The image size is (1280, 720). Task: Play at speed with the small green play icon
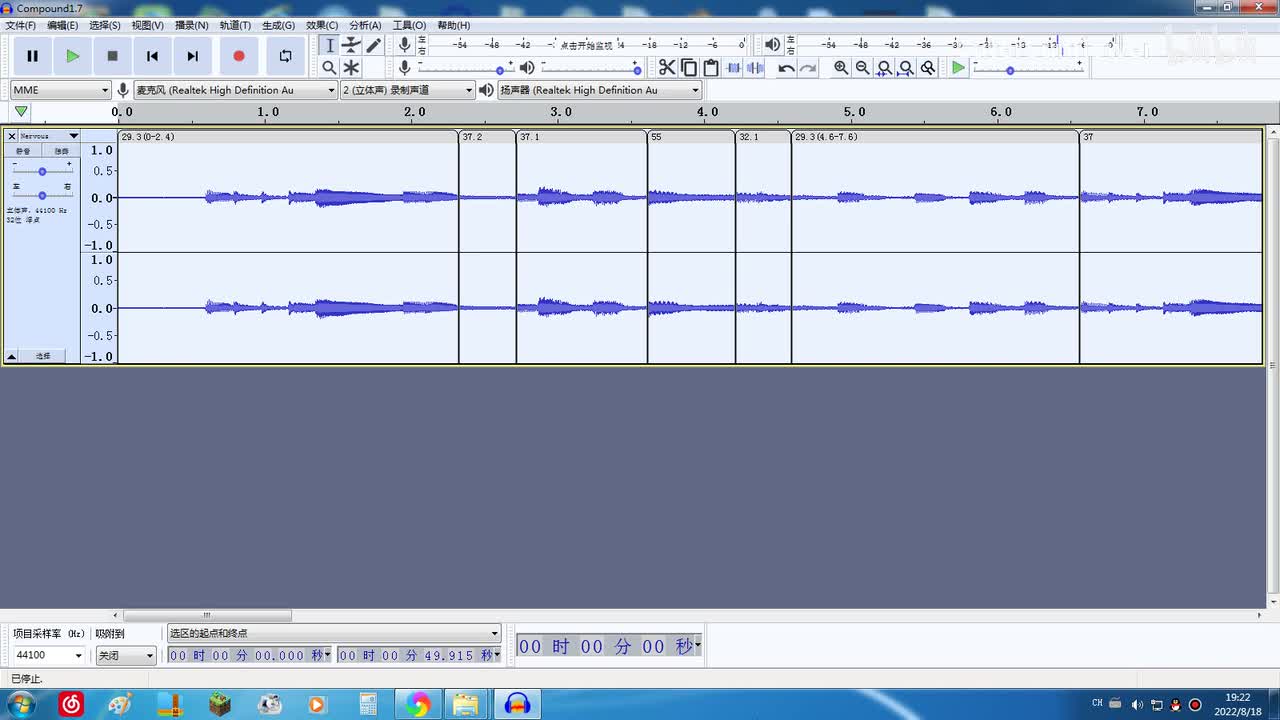click(958, 67)
